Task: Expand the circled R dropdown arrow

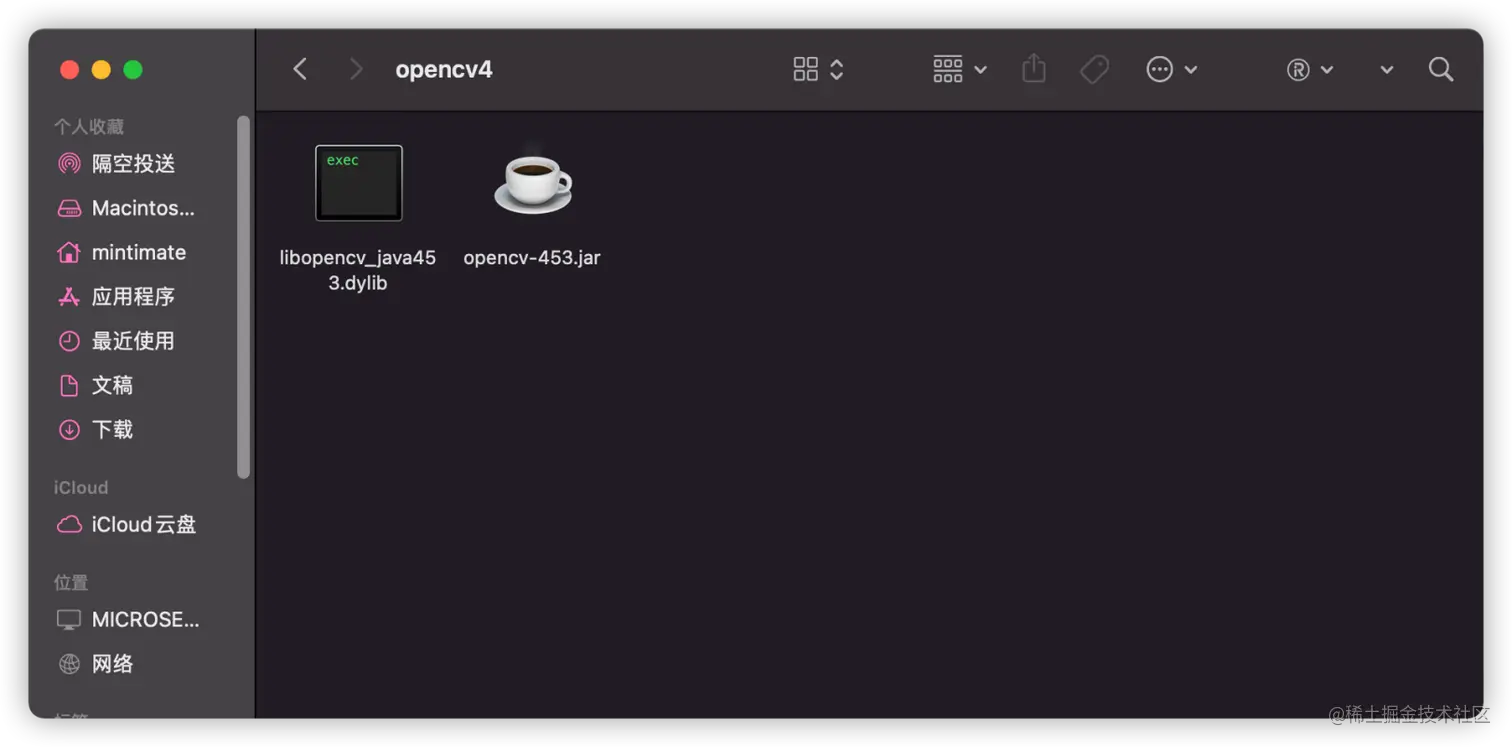Action: (1327, 69)
